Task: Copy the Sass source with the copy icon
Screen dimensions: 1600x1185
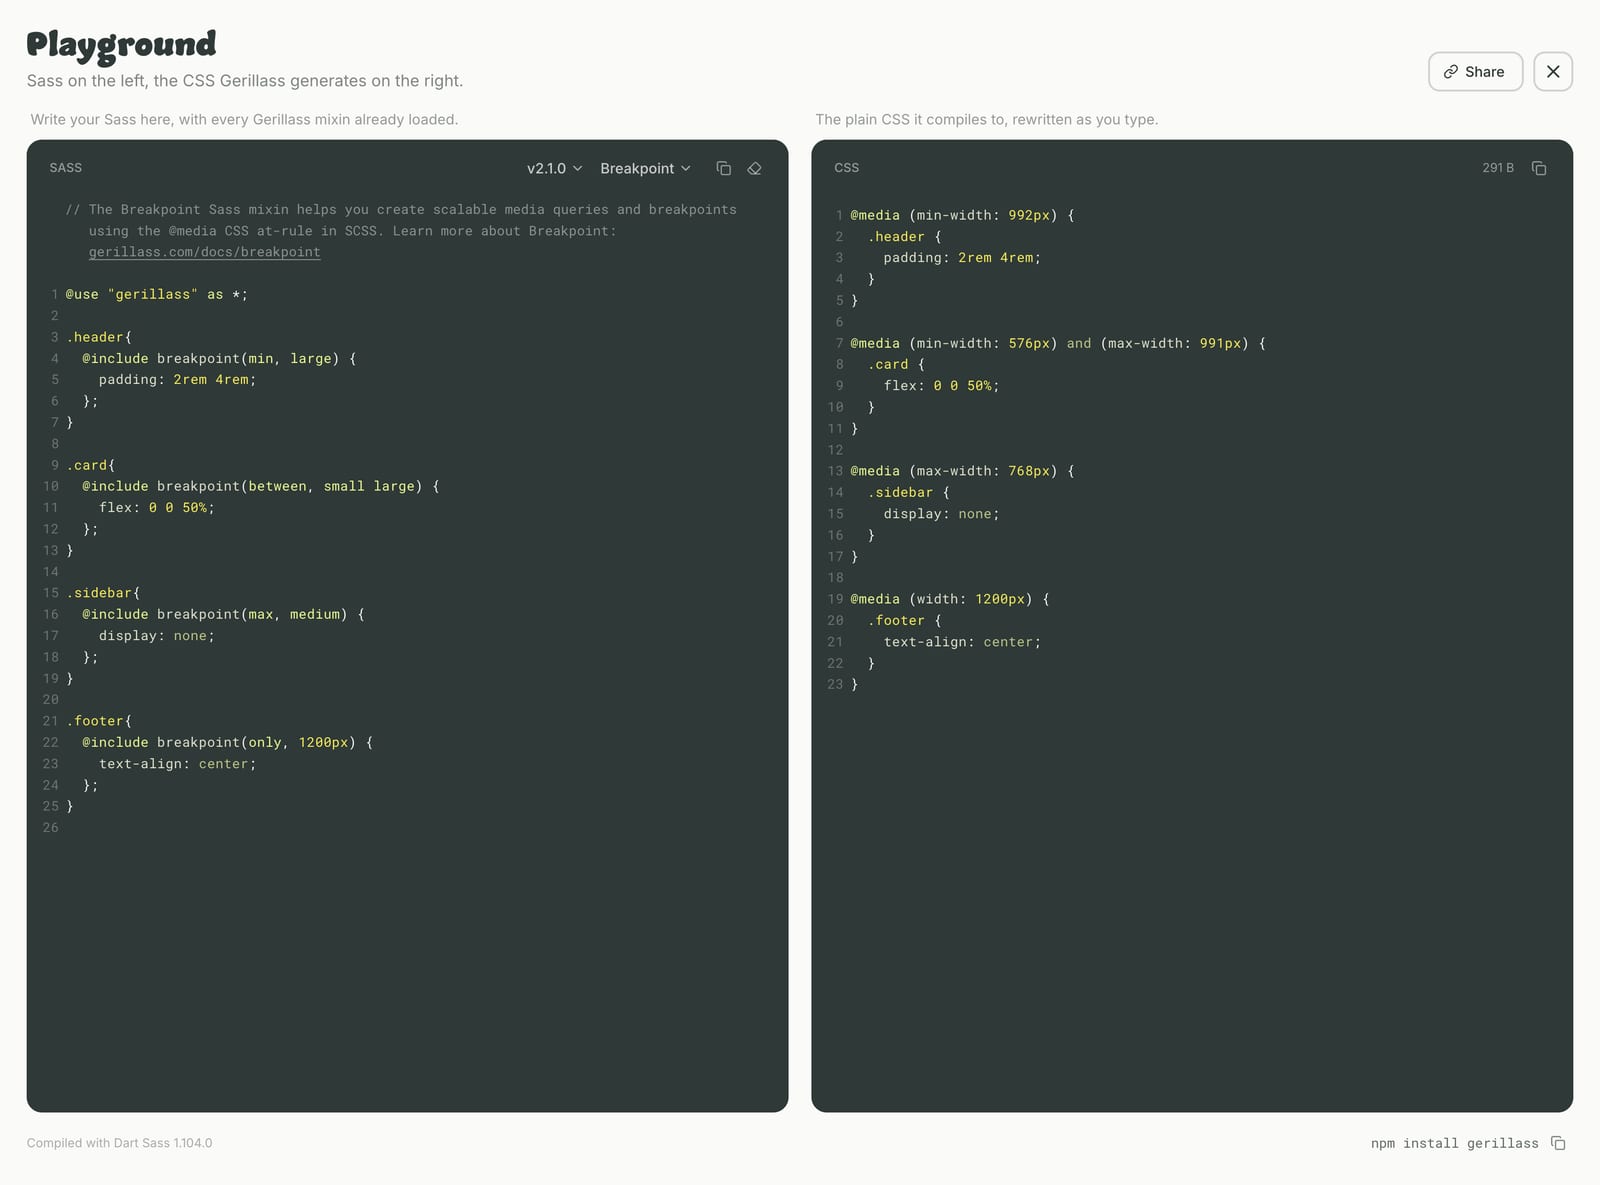Action: 724,168
